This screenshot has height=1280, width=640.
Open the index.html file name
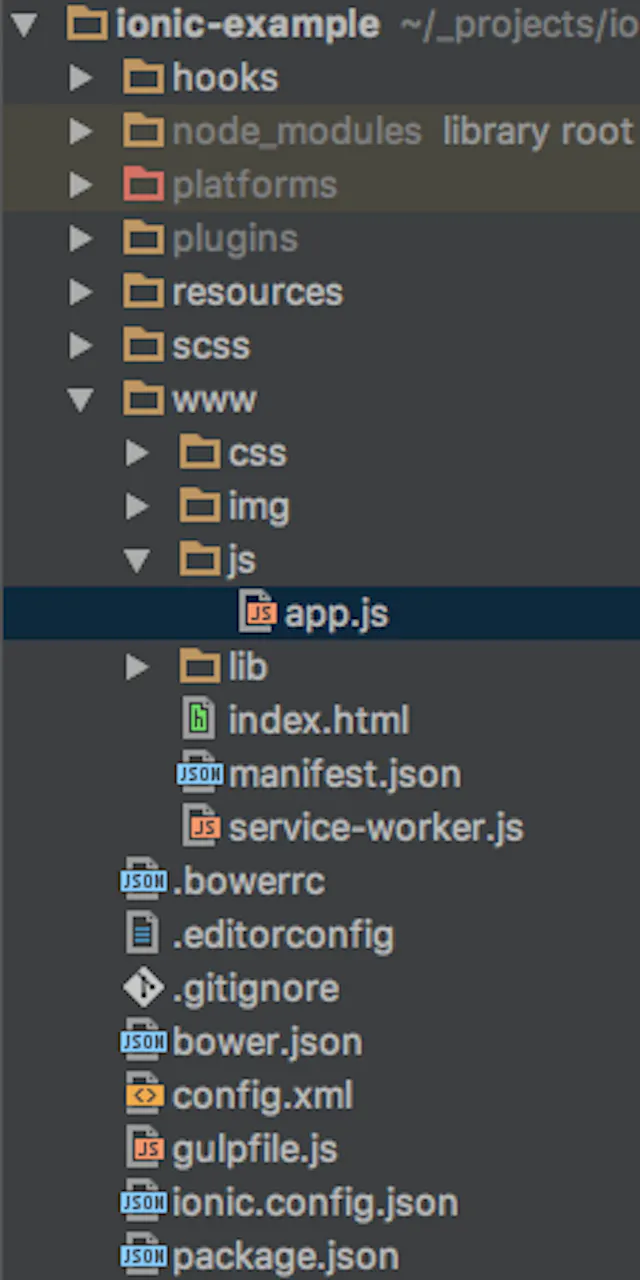pos(319,720)
